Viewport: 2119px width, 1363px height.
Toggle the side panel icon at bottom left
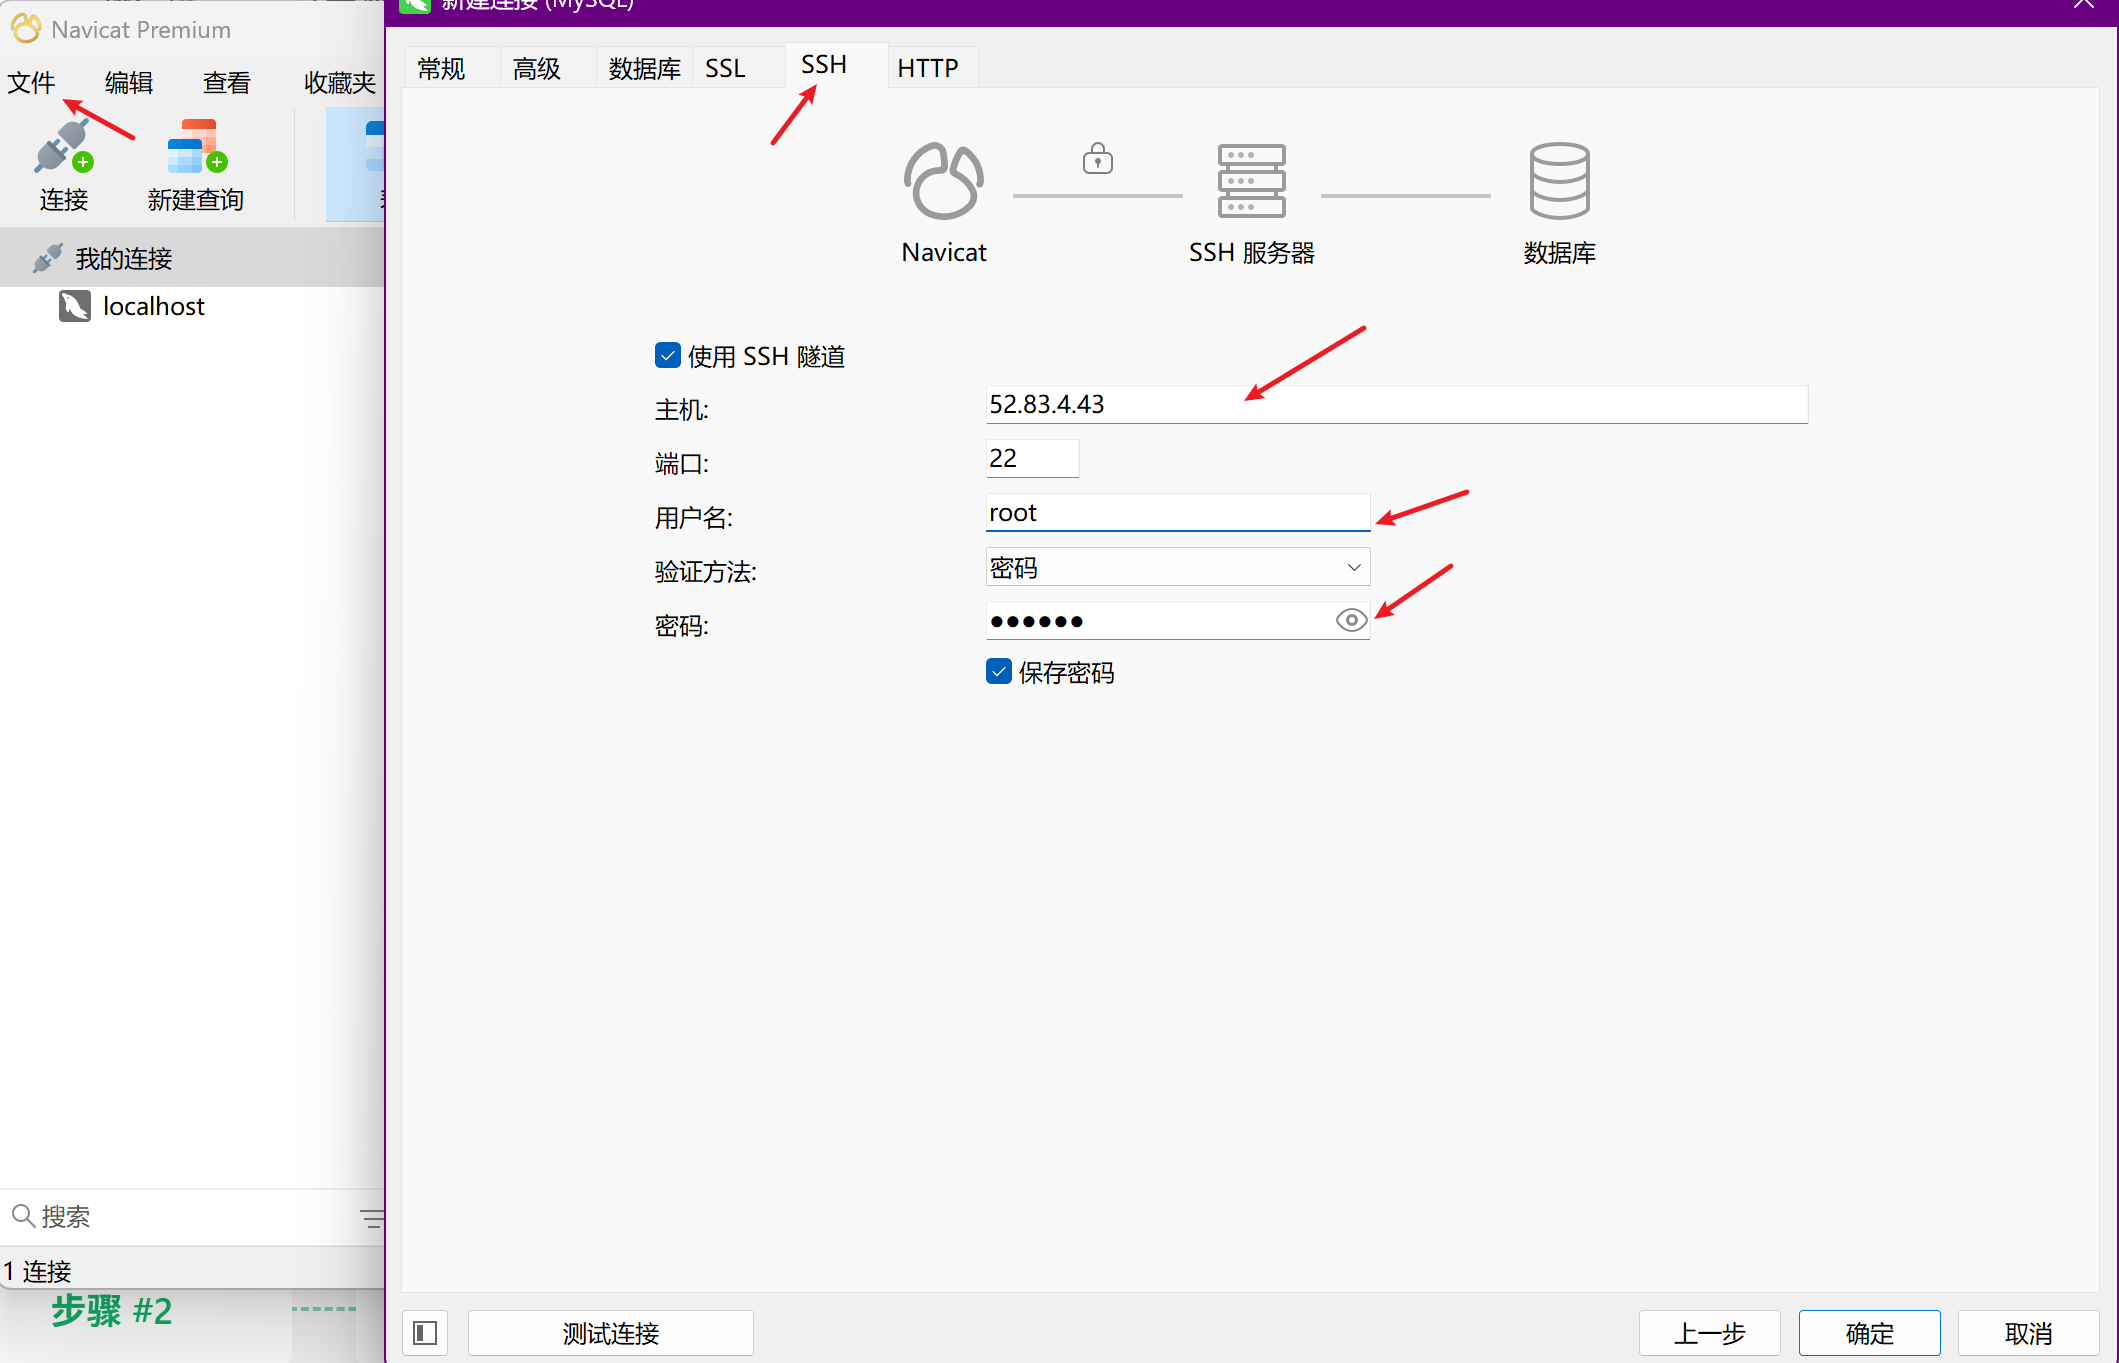pyautogui.click(x=425, y=1333)
